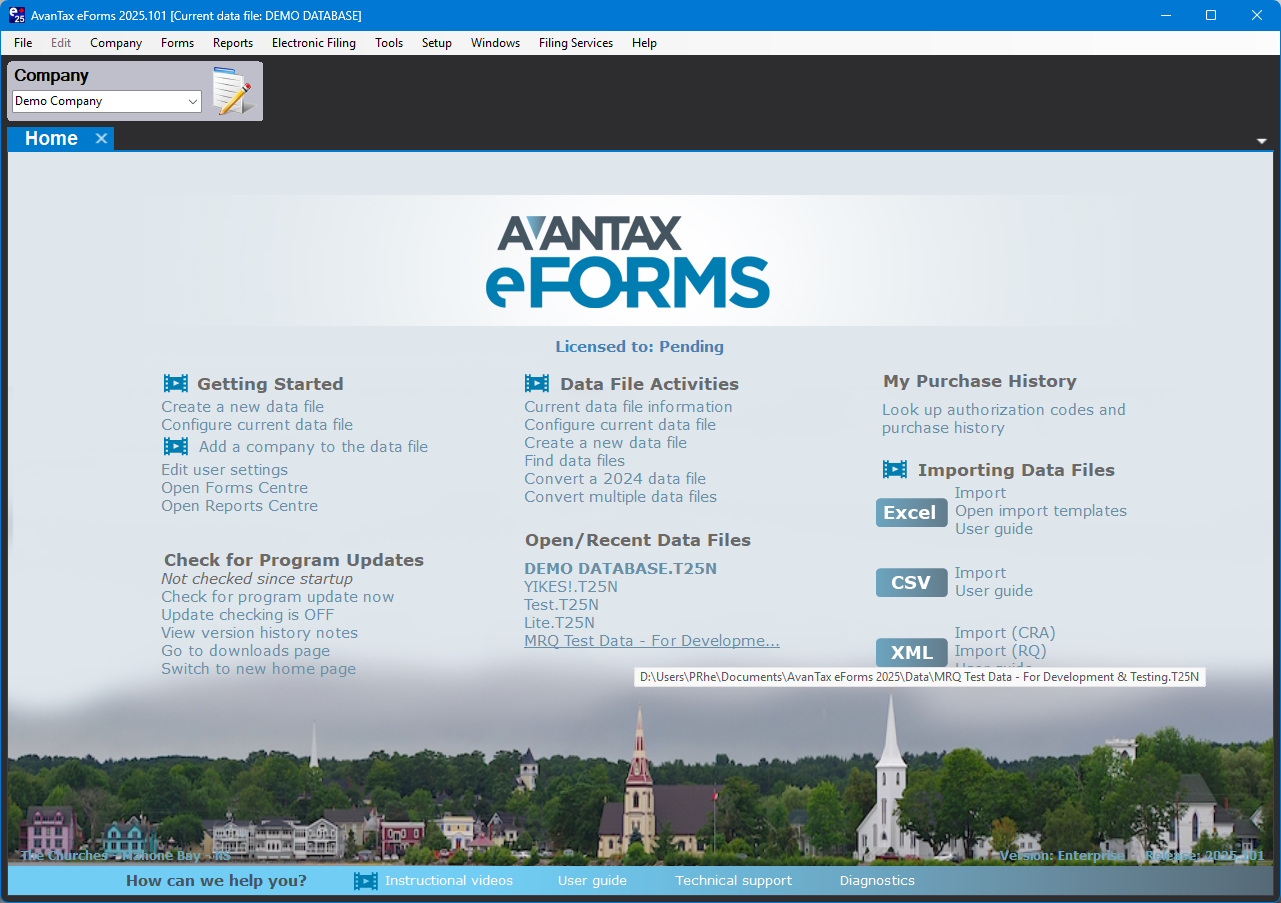Select the Home tab
1281x903 pixels.
click(51, 139)
